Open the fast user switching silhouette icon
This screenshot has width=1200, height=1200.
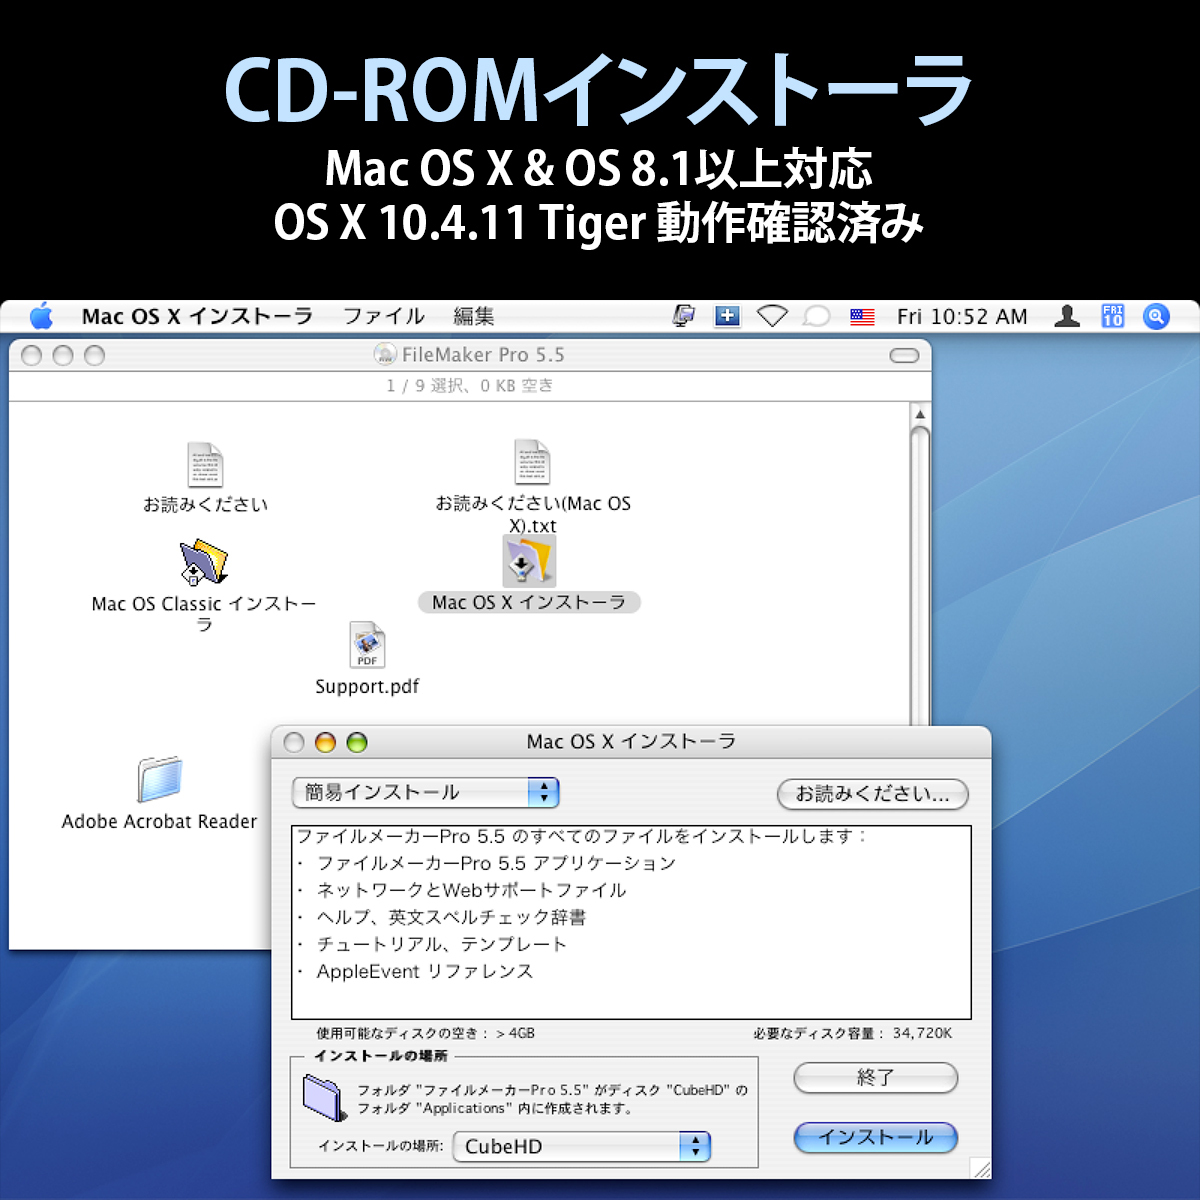[1068, 317]
